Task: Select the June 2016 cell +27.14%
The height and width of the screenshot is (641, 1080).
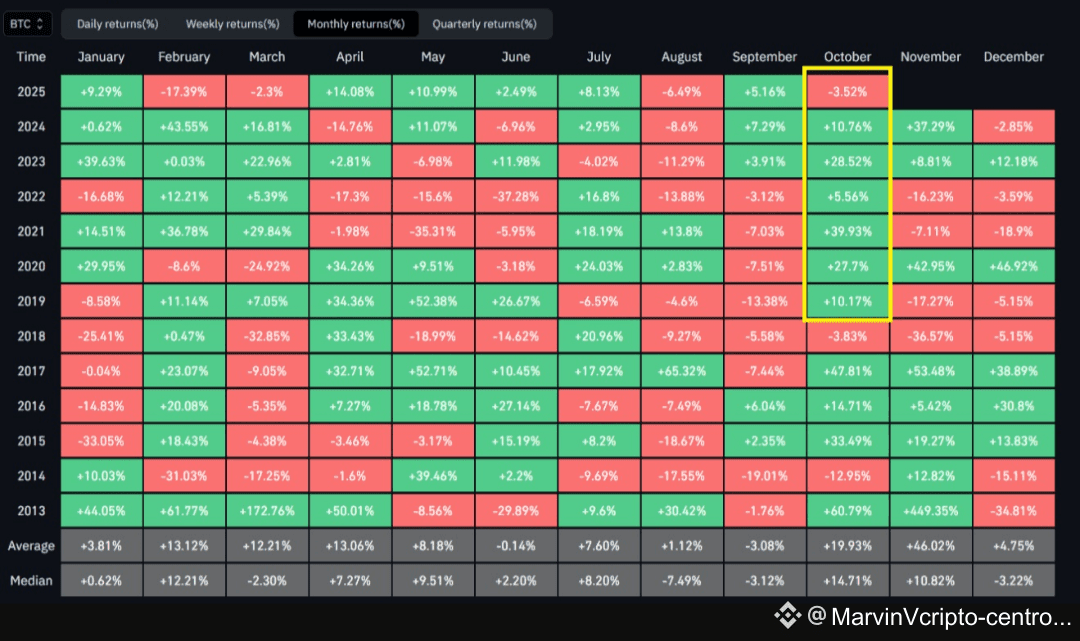Action: coord(516,406)
